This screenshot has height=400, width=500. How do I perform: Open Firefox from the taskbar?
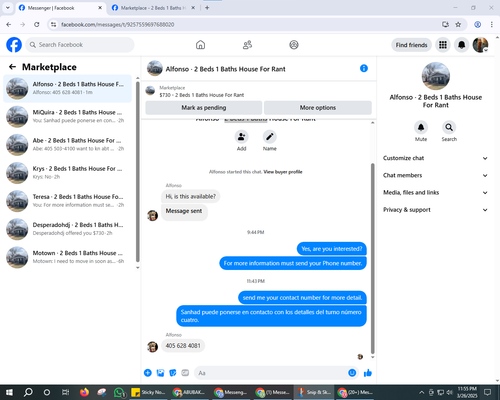tap(84, 392)
